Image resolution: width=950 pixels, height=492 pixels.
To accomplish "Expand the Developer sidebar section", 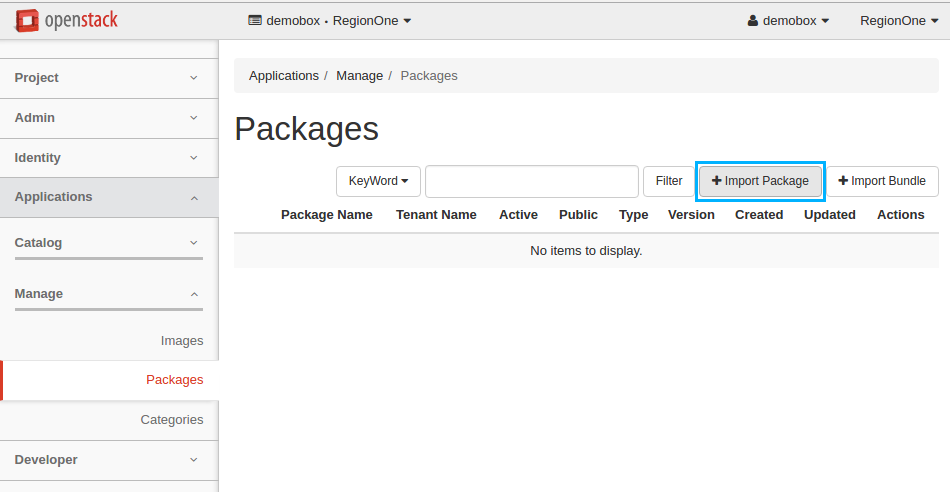I will (108, 460).
